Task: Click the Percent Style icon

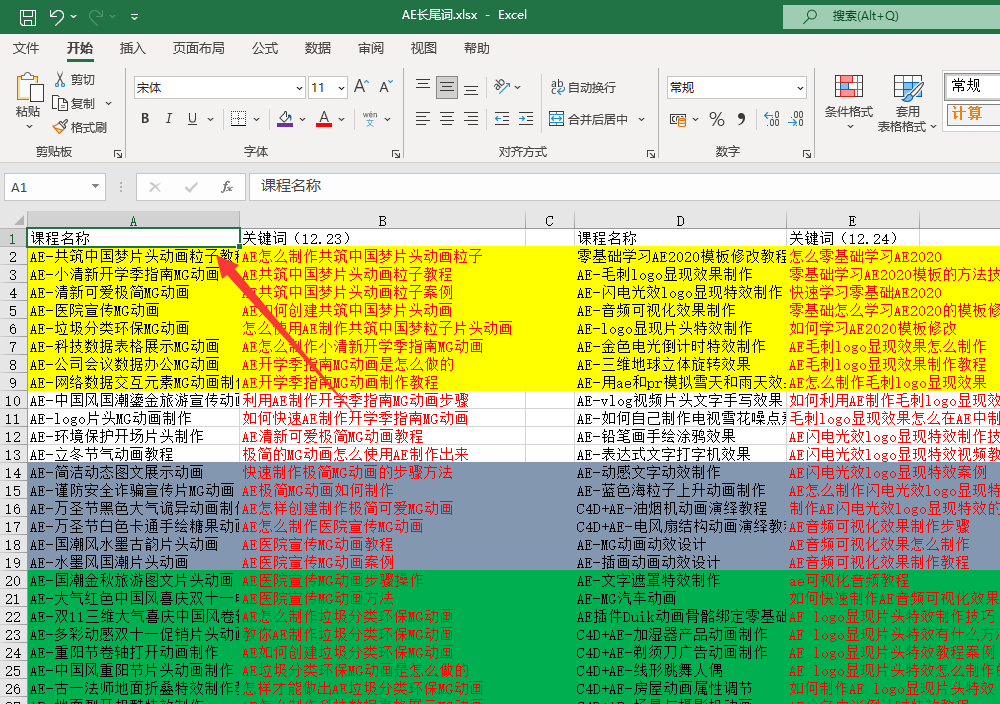Action: point(717,119)
